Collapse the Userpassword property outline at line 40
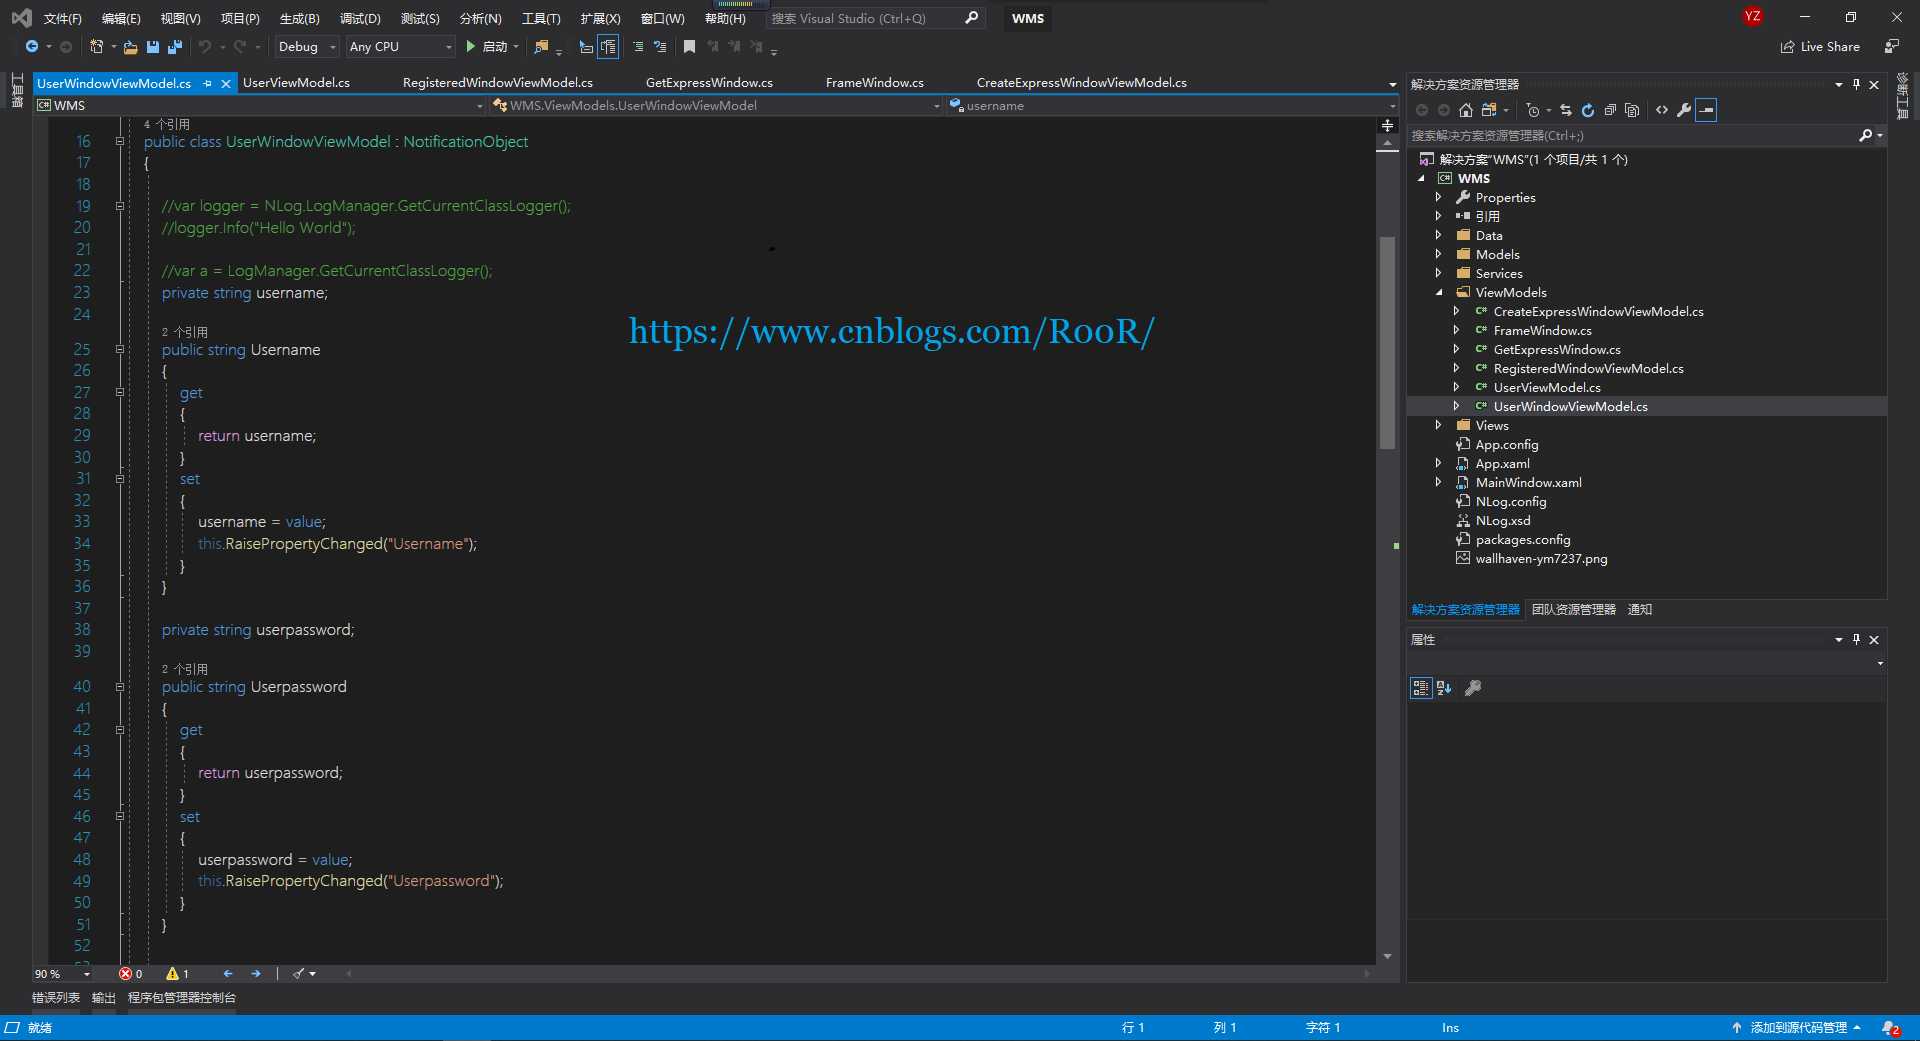This screenshot has width=1920, height=1041. (x=120, y=687)
